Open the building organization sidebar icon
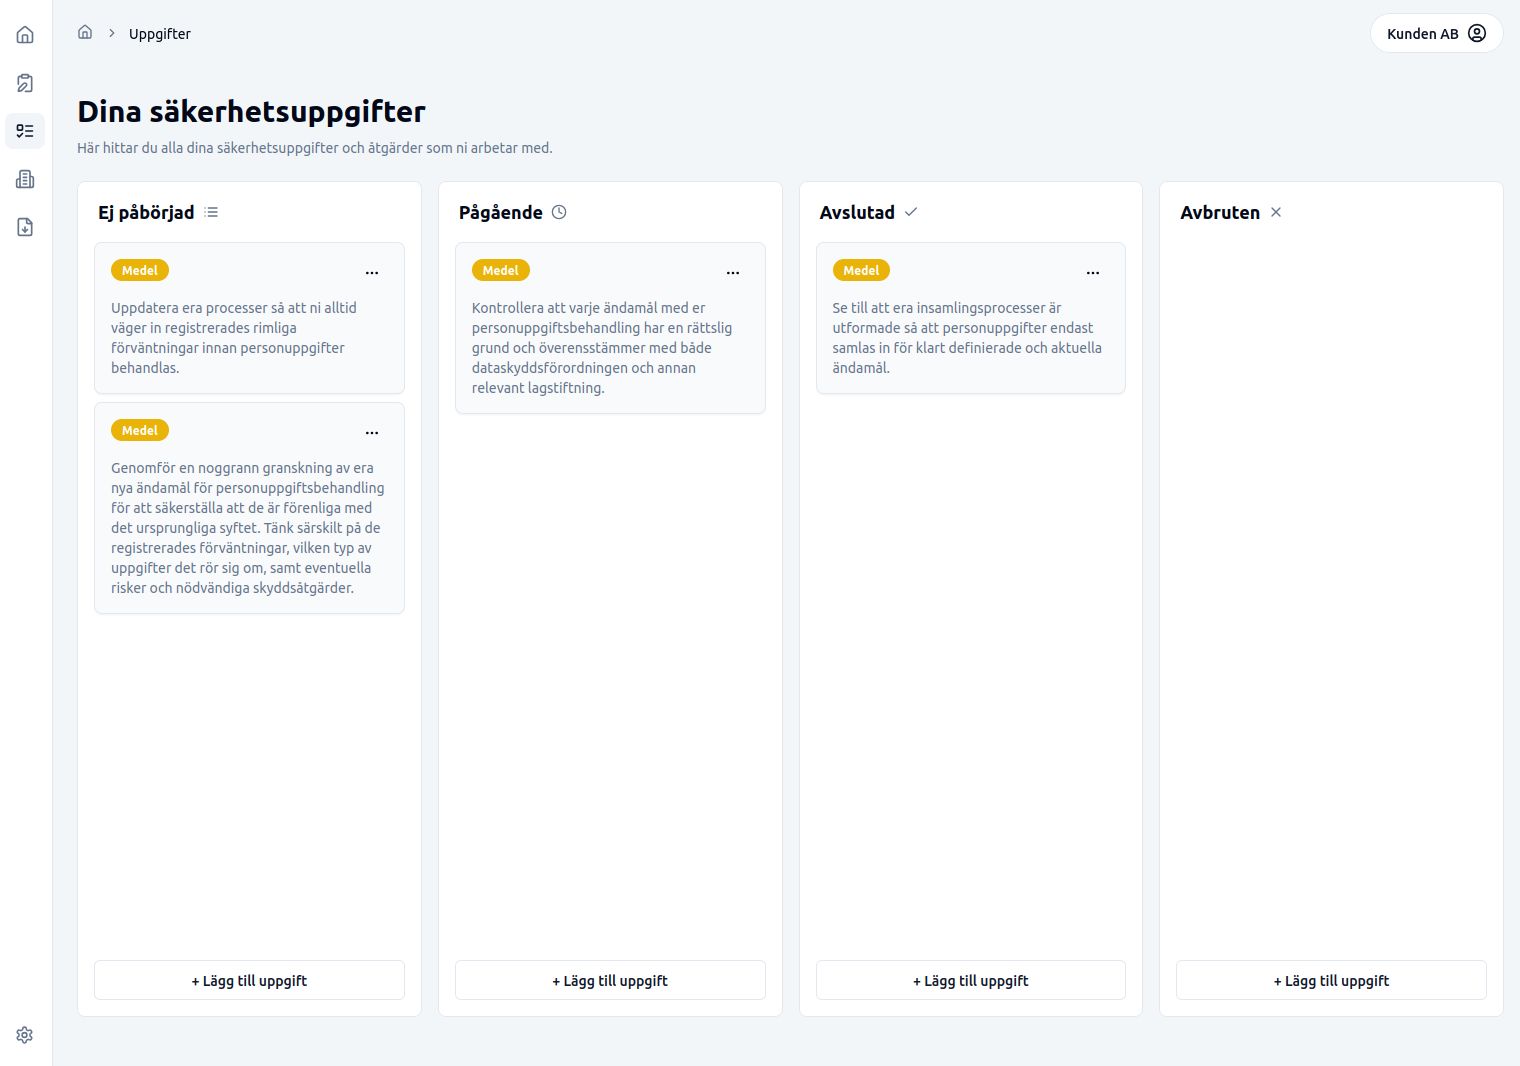 pyautogui.click(x=25, y=179)
